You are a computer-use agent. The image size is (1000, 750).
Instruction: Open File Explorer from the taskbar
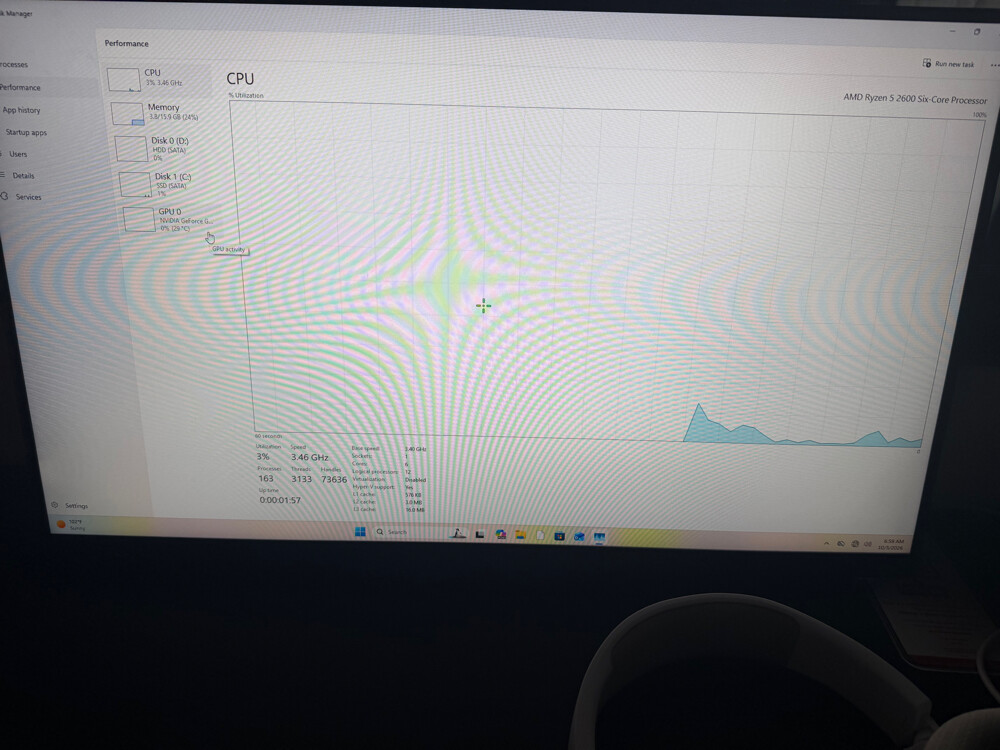520,534
